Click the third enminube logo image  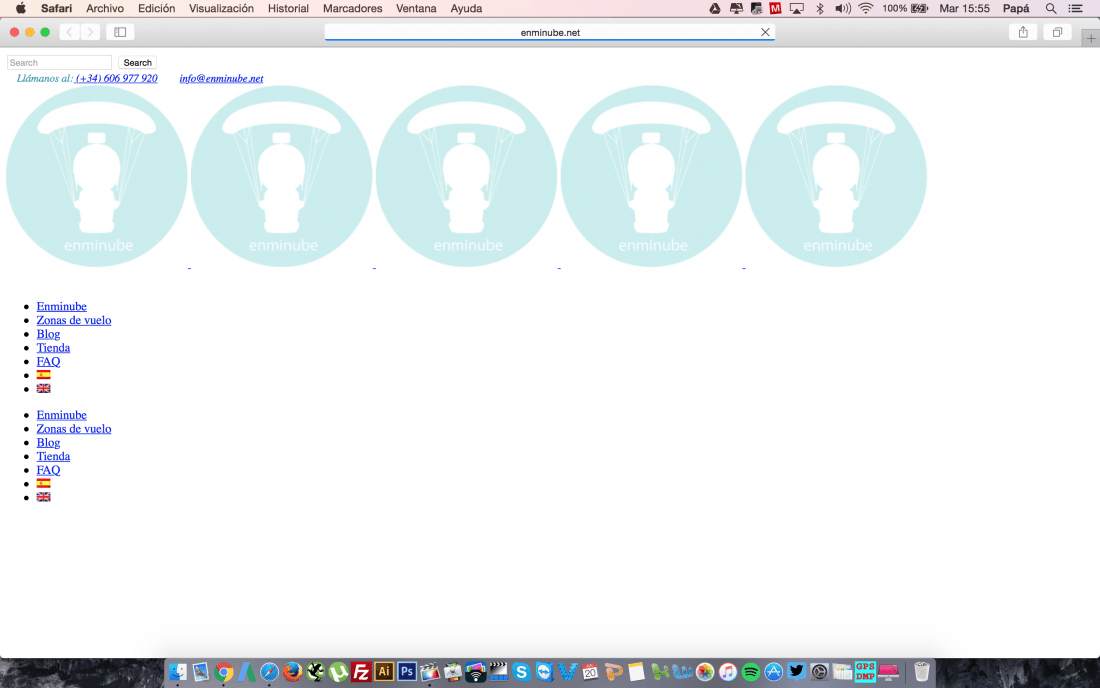tap(467, 176)
